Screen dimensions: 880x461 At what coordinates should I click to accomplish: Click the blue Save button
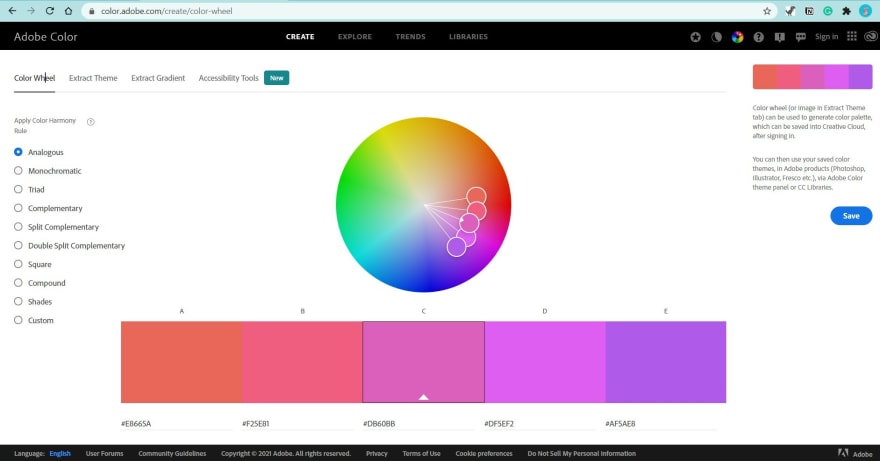pyautogui.click(x=851, y=216)
